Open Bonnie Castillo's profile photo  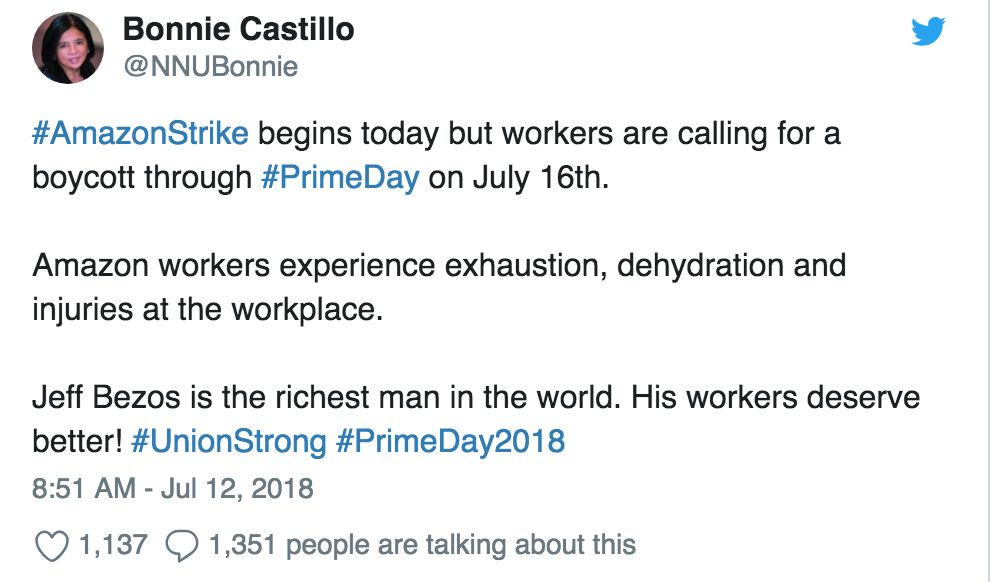pyautogui.click(x=68, y=47)
